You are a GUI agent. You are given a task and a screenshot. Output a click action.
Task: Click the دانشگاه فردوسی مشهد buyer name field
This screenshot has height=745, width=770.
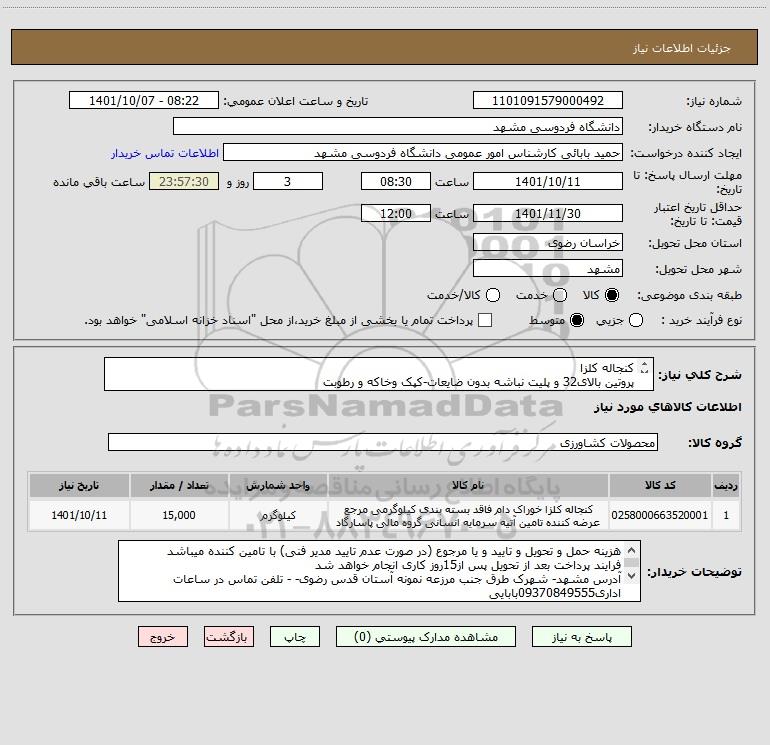click(x=398, y=127)
